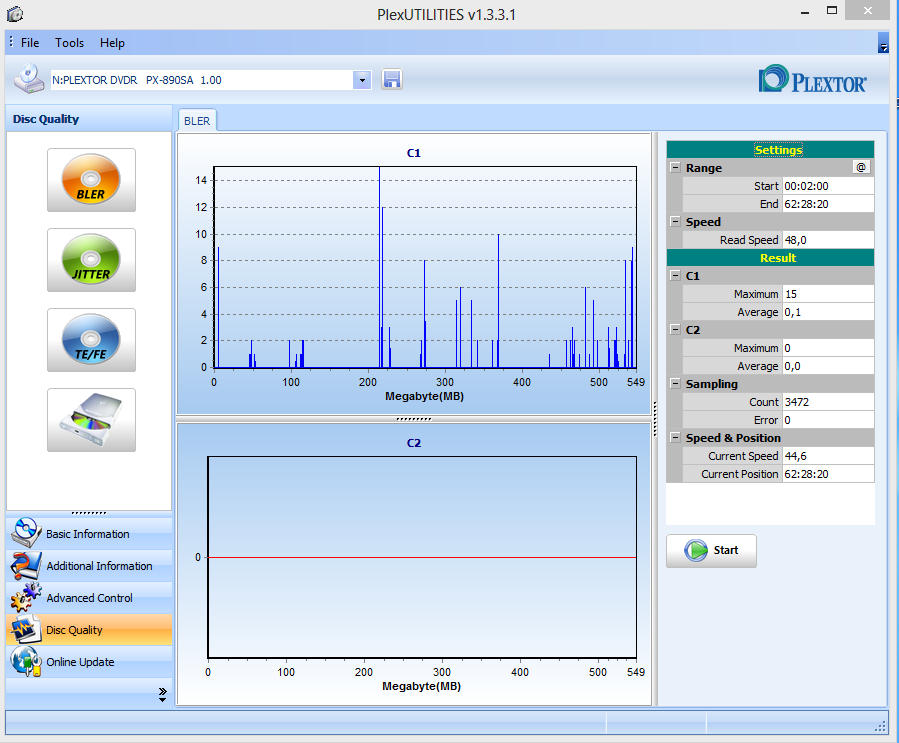Click the drive eject tray icon

91,420
